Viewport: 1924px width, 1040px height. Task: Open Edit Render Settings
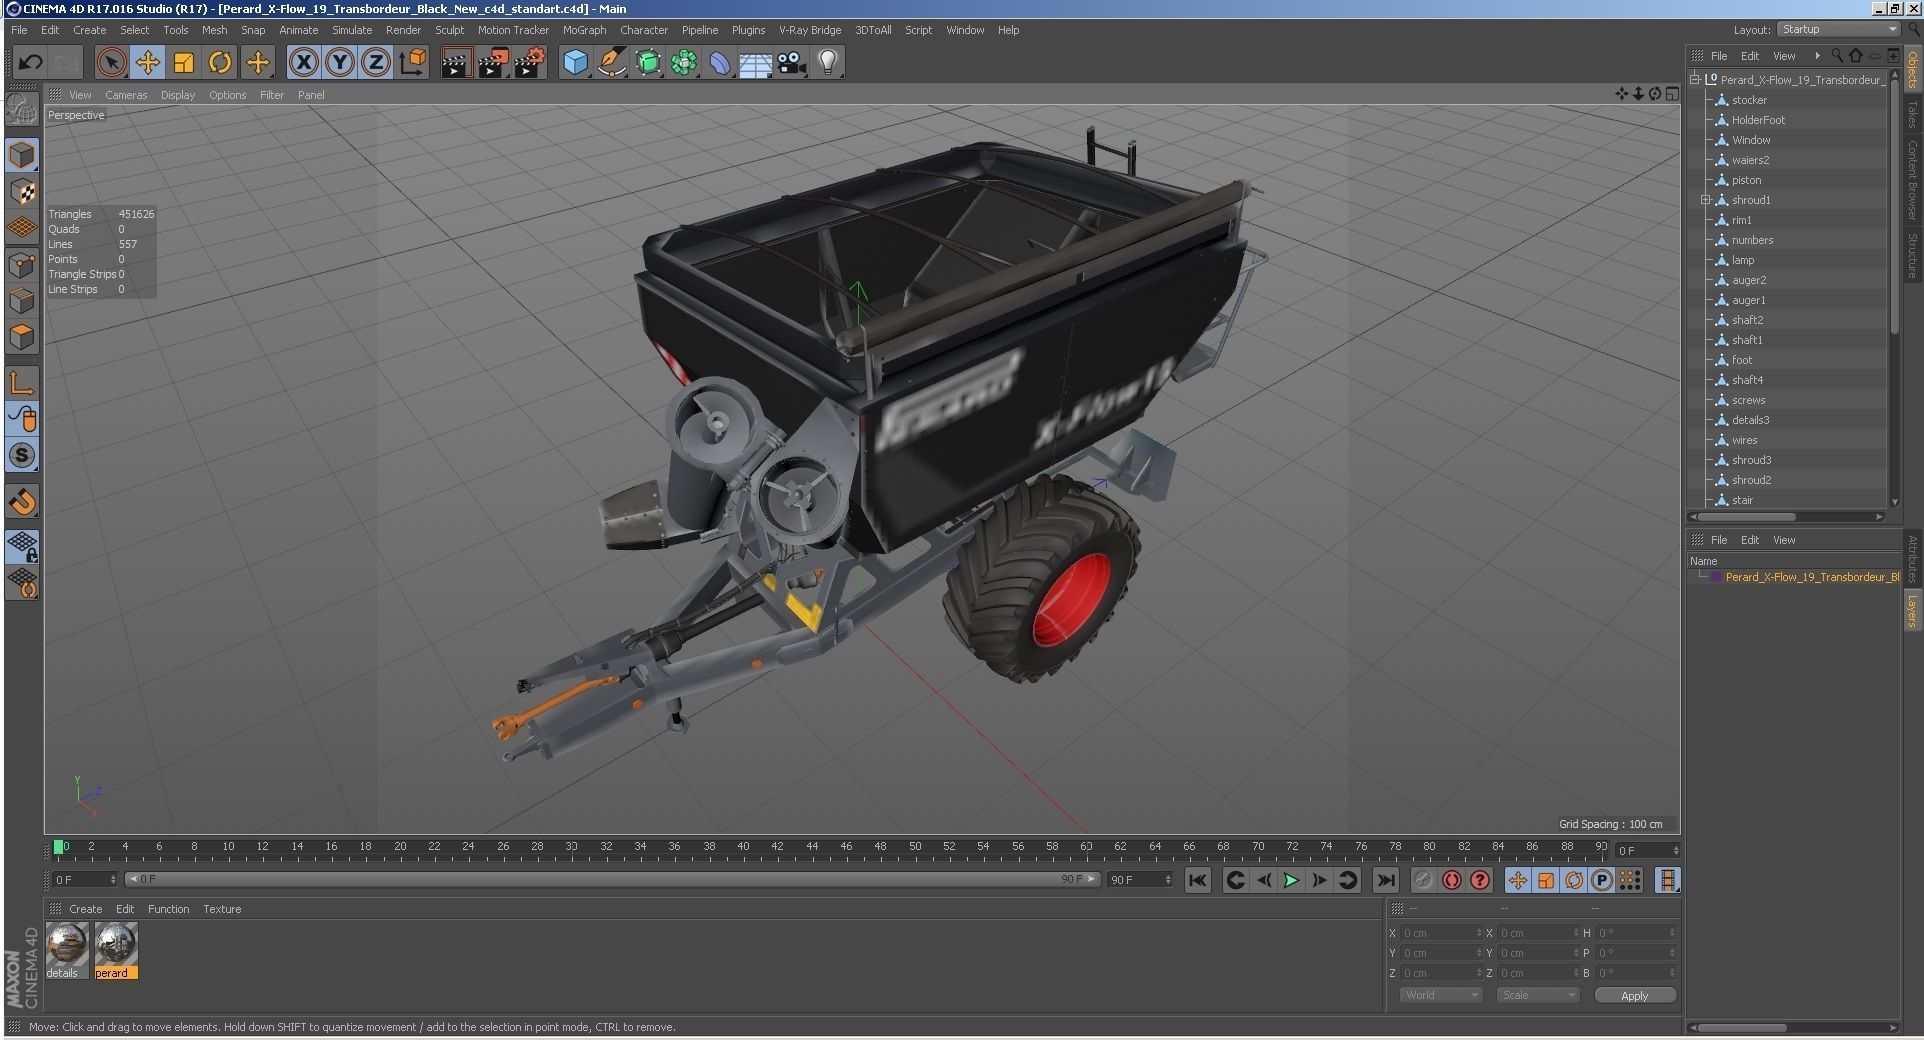529,63
